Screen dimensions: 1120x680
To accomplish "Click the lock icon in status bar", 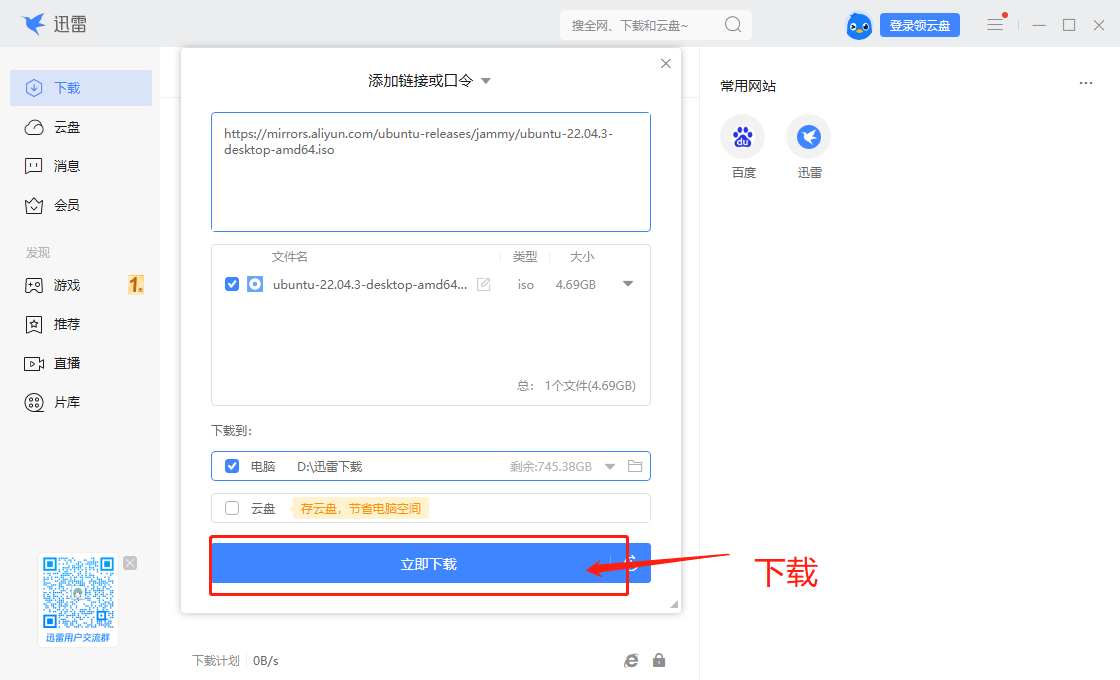I will 659,661.
